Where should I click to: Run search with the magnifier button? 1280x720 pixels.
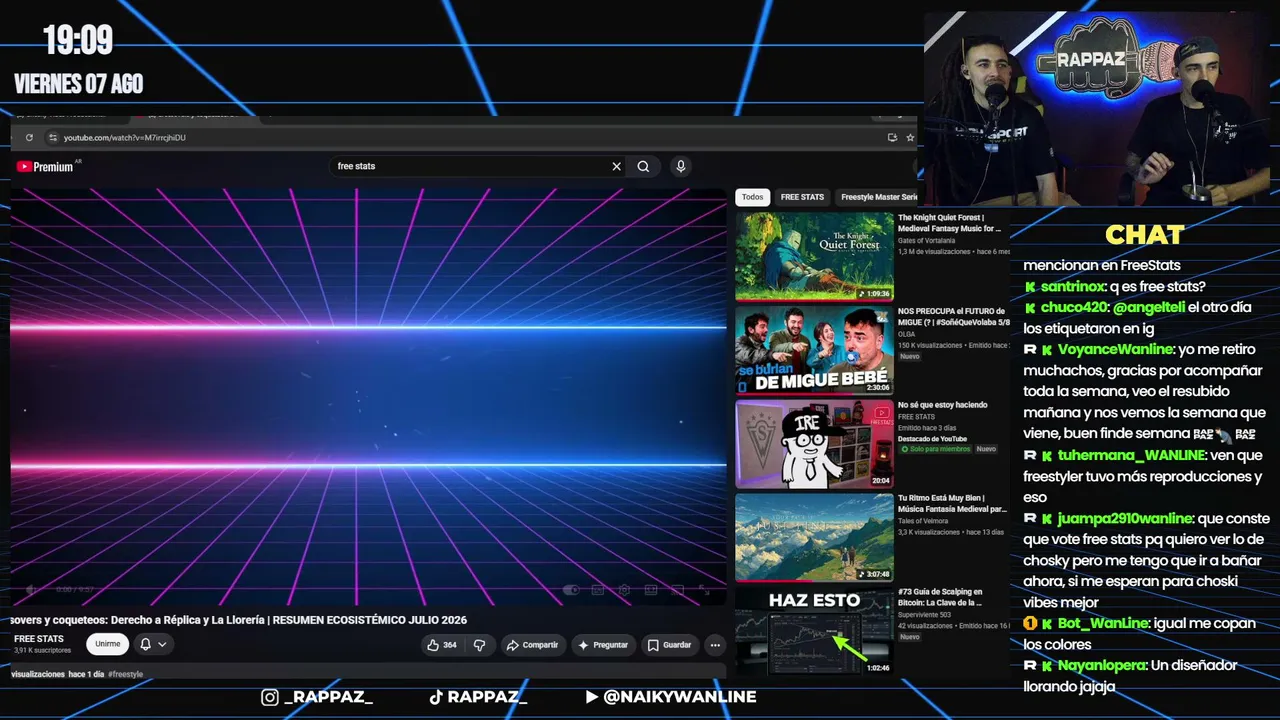[643, 166]
